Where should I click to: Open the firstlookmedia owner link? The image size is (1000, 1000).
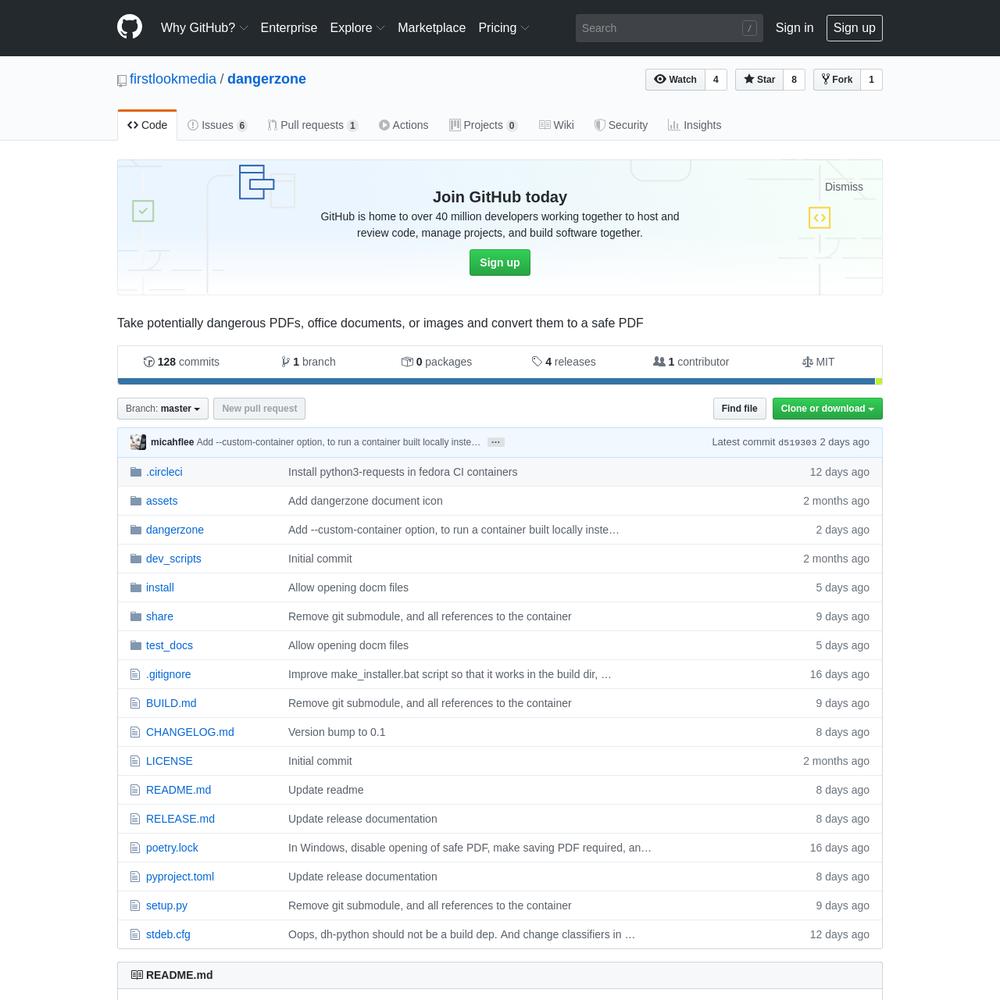coord(173,79)
